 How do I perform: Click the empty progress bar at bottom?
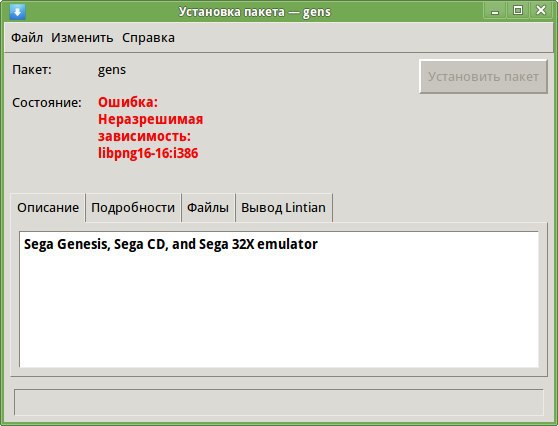click(279, 402)
